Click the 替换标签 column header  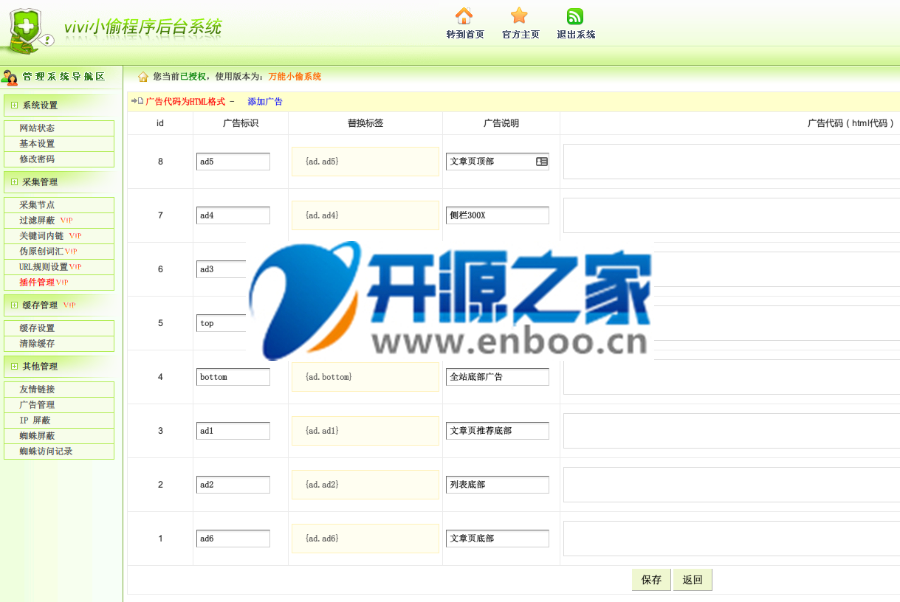365,123
